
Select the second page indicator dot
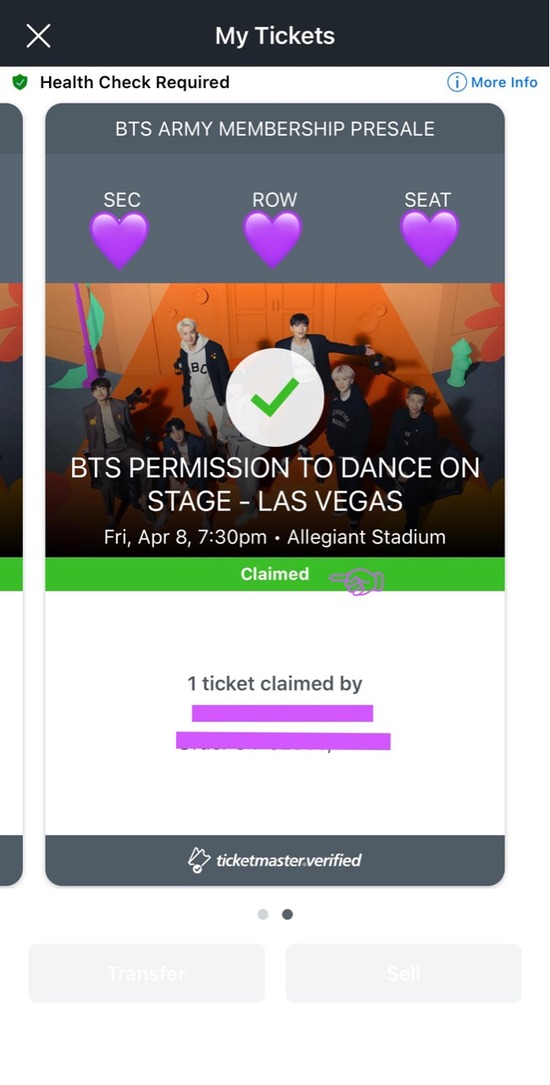(287, 914)
